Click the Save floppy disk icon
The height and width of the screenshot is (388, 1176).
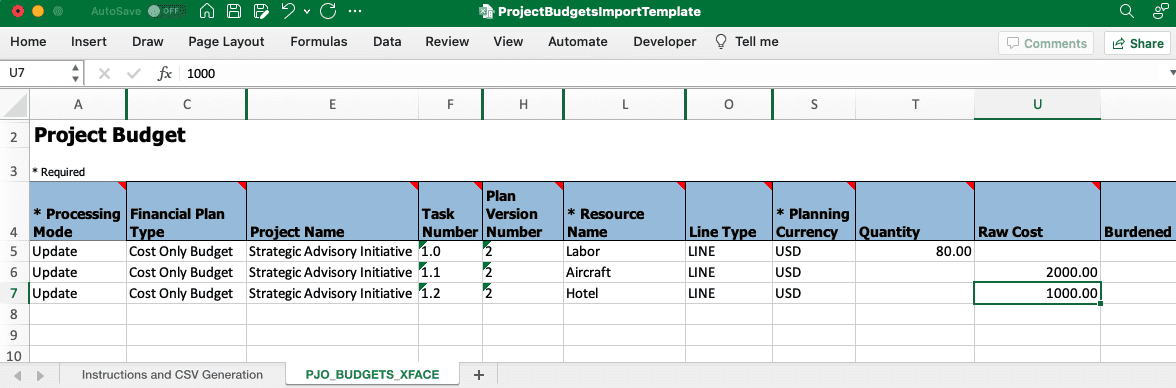234,11
